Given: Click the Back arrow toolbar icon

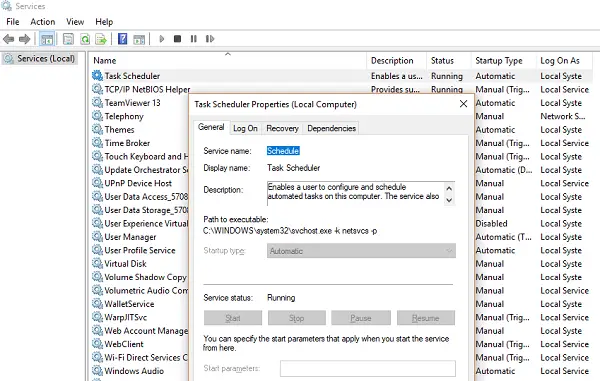Looking at the screenshot, I should [x=8, y=39].
